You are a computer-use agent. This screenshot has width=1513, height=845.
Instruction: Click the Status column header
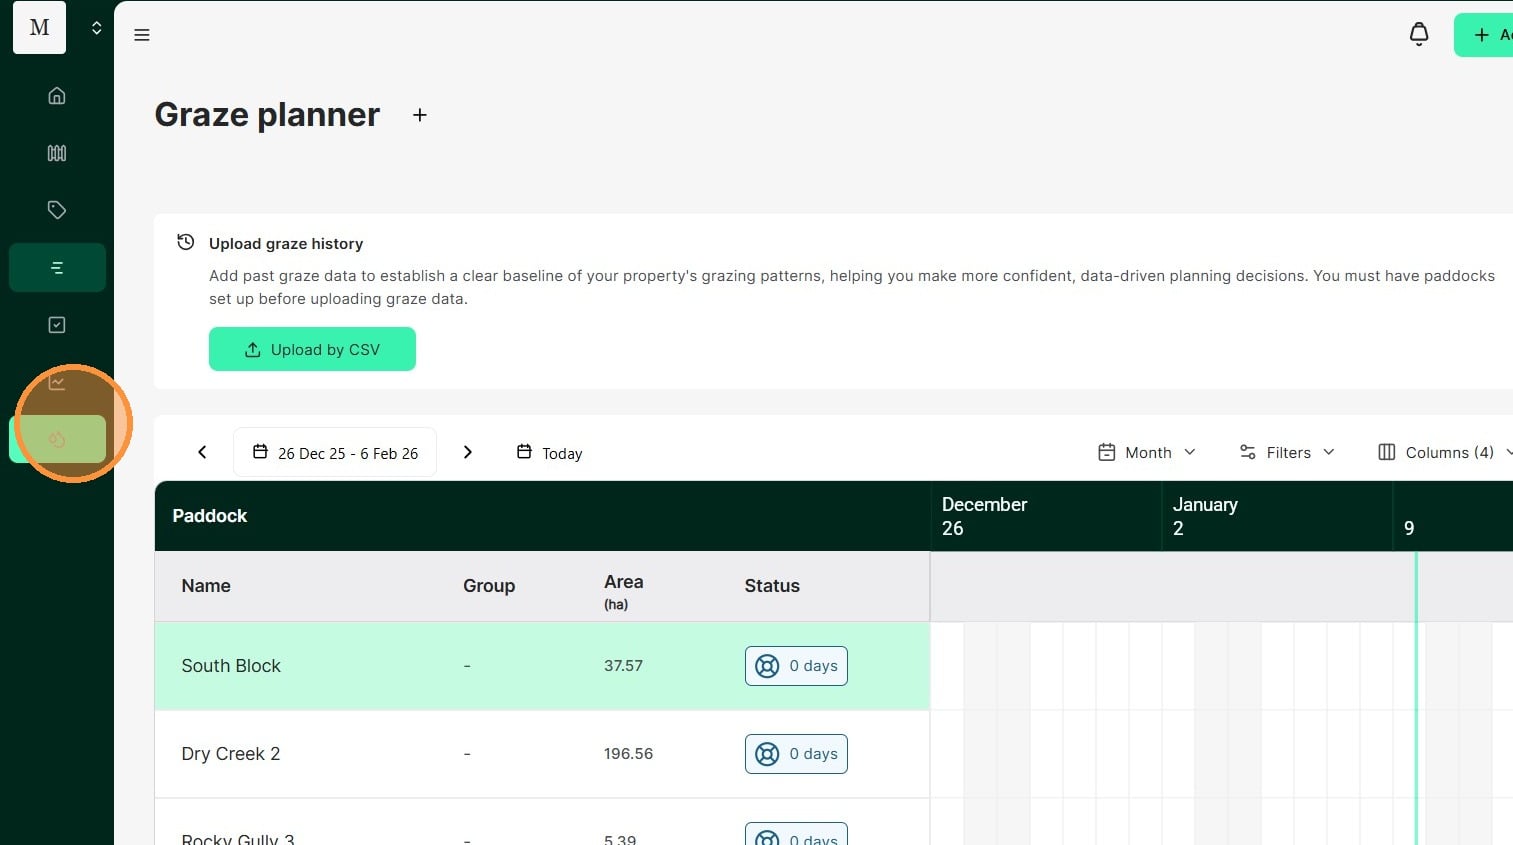point(772,586)
